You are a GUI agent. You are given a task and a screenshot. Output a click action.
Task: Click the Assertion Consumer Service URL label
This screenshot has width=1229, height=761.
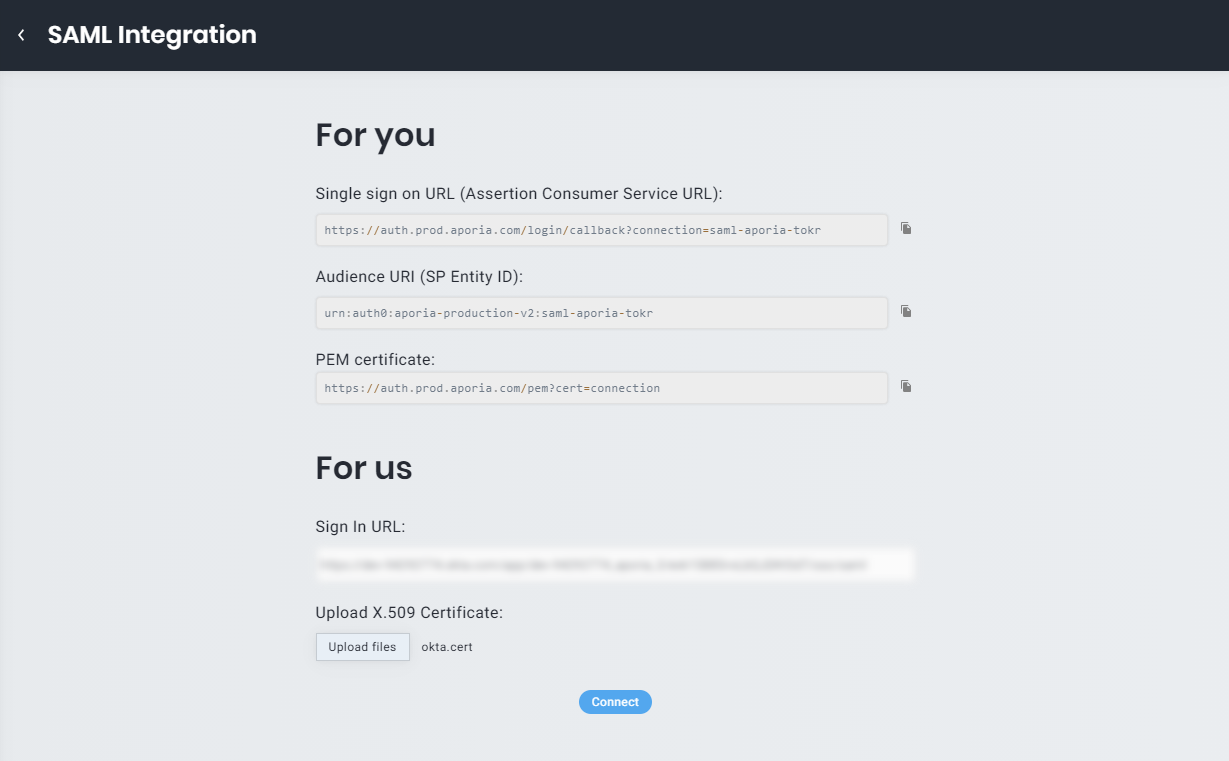click(x=518, y=194)
